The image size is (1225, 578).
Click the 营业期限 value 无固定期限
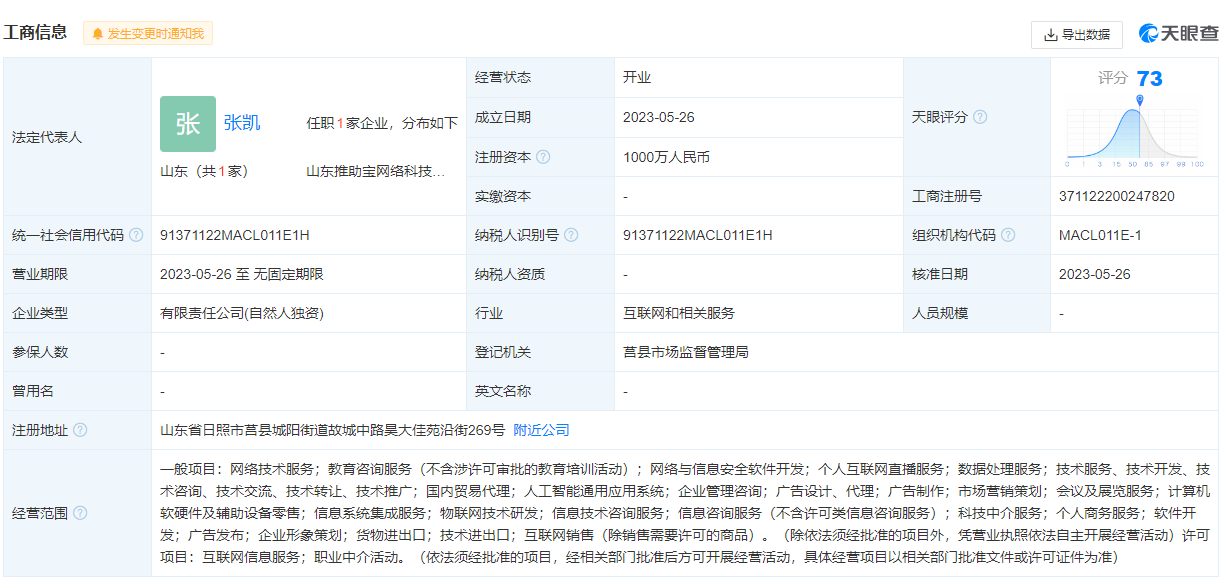click(x=288, y=274)
